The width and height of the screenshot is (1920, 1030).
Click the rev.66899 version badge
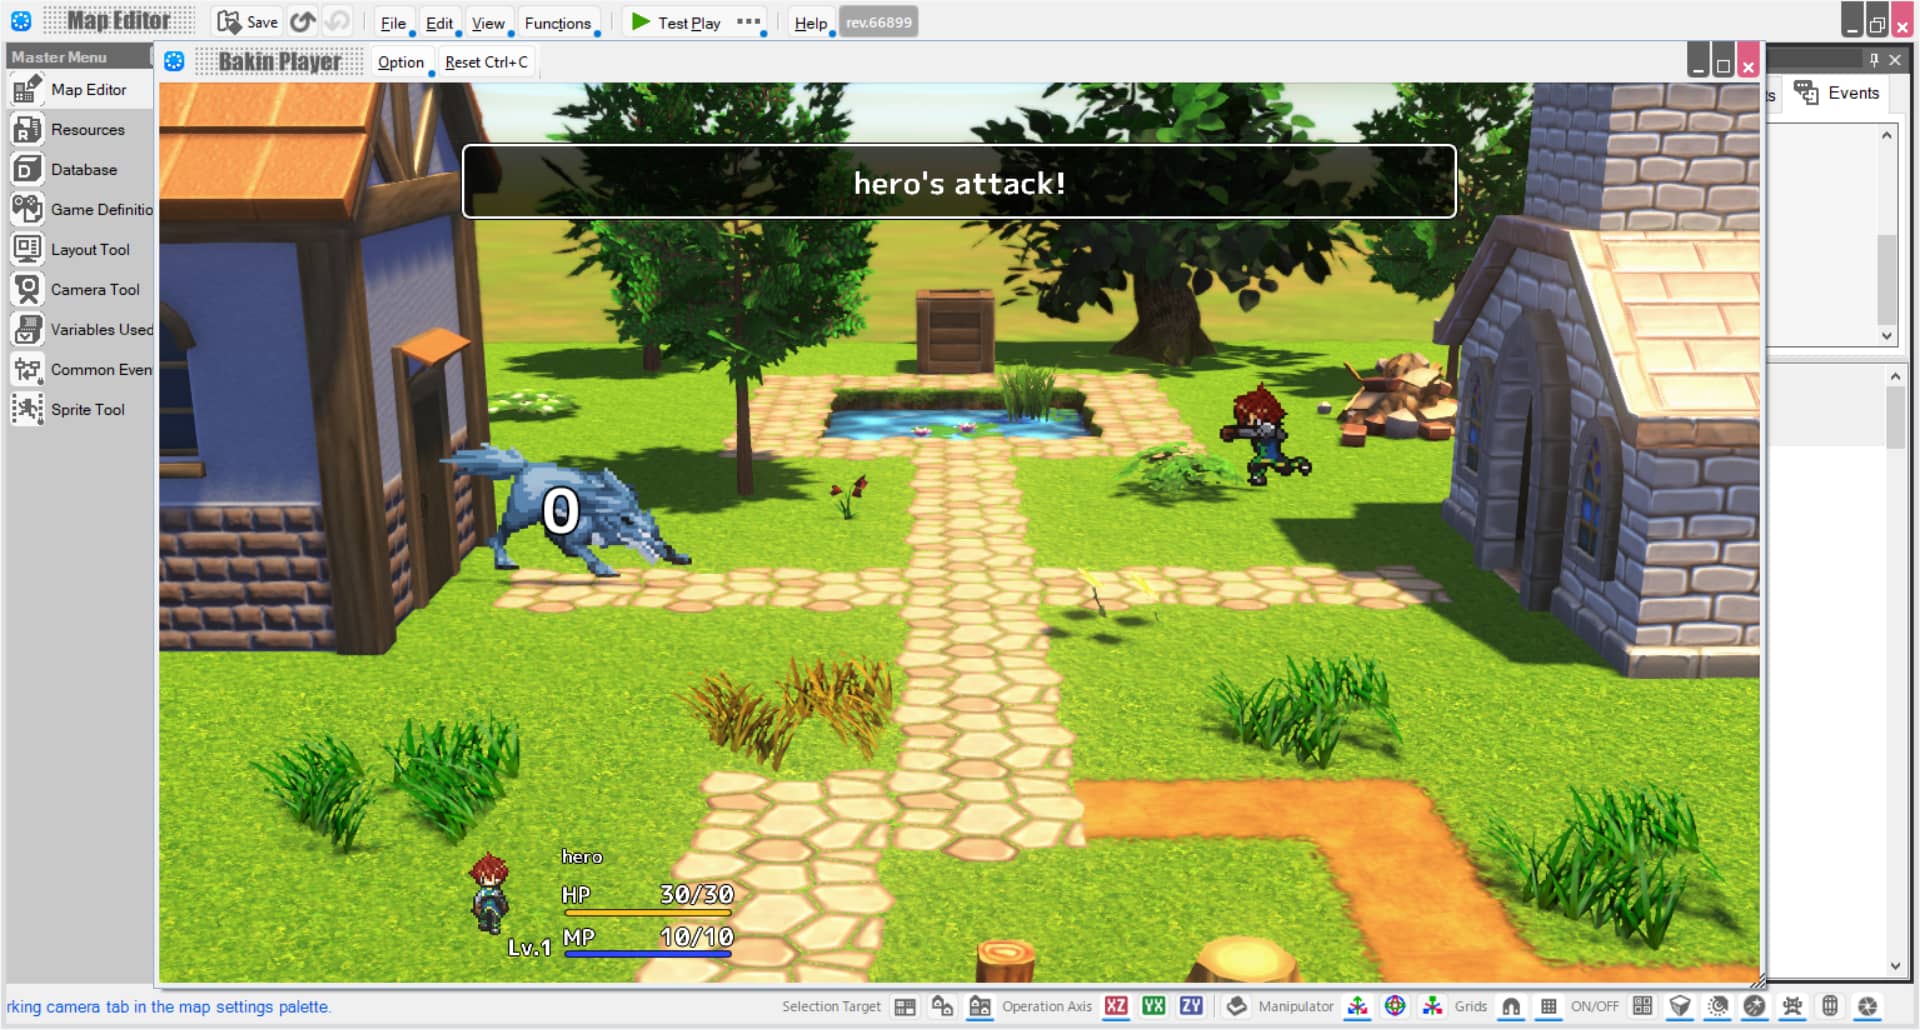(x=878, y=22)
